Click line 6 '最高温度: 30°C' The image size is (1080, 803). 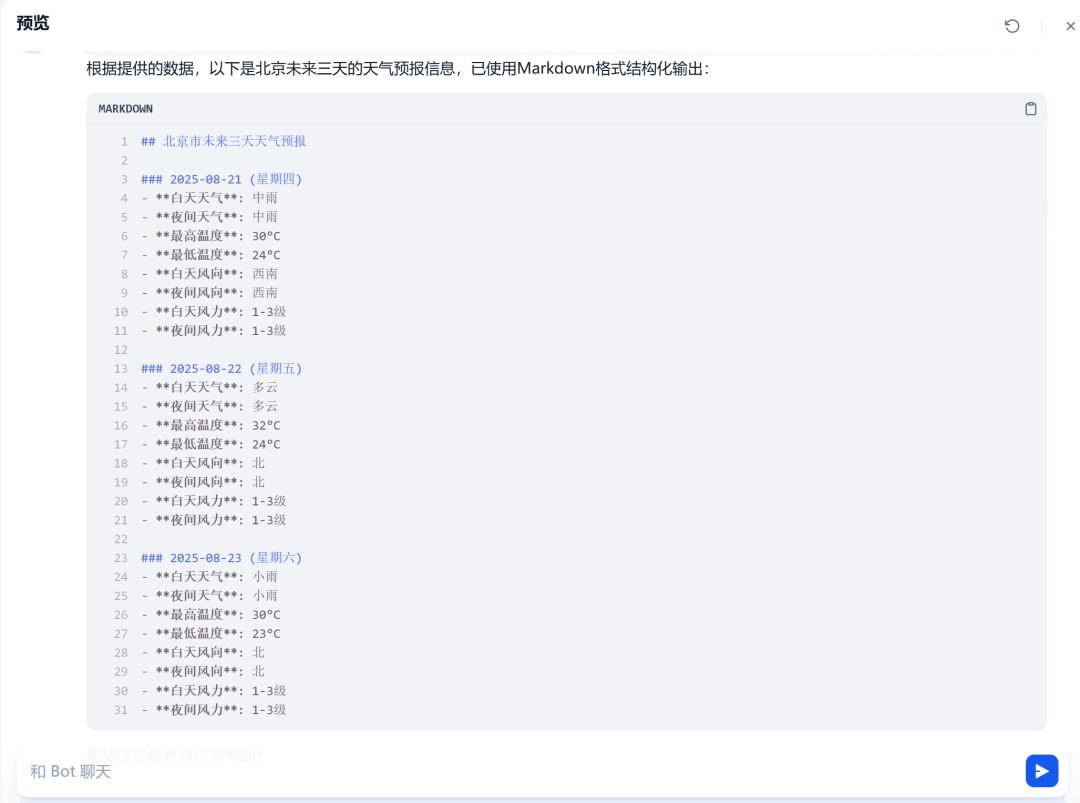[x=211, y=236]
